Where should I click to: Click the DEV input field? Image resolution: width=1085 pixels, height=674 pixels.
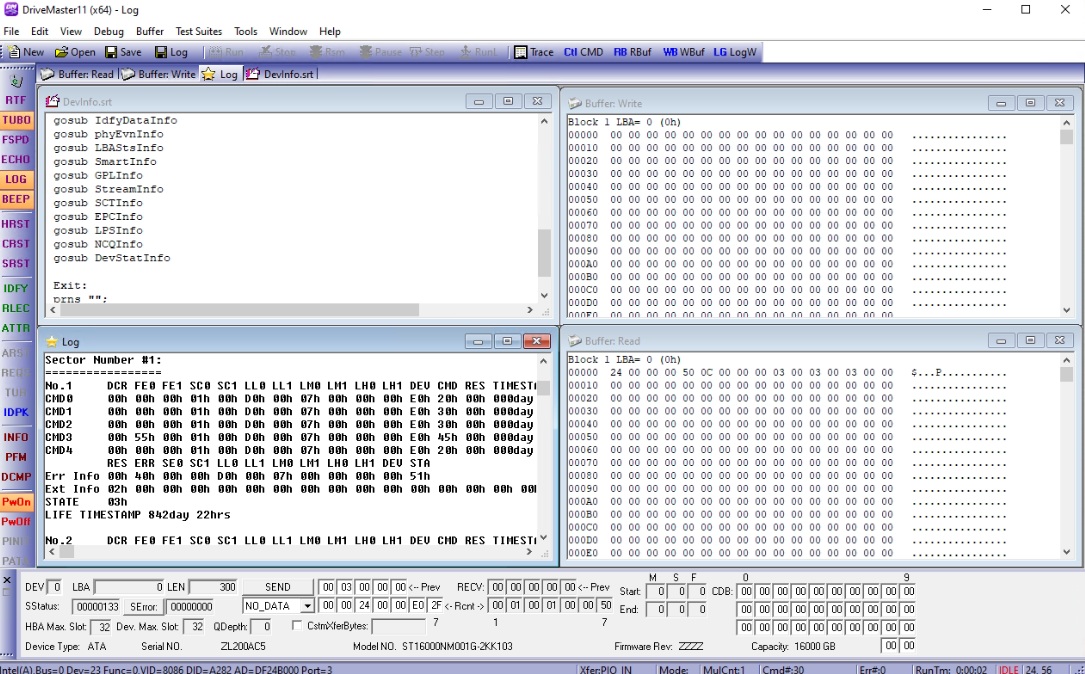[55, 587]
